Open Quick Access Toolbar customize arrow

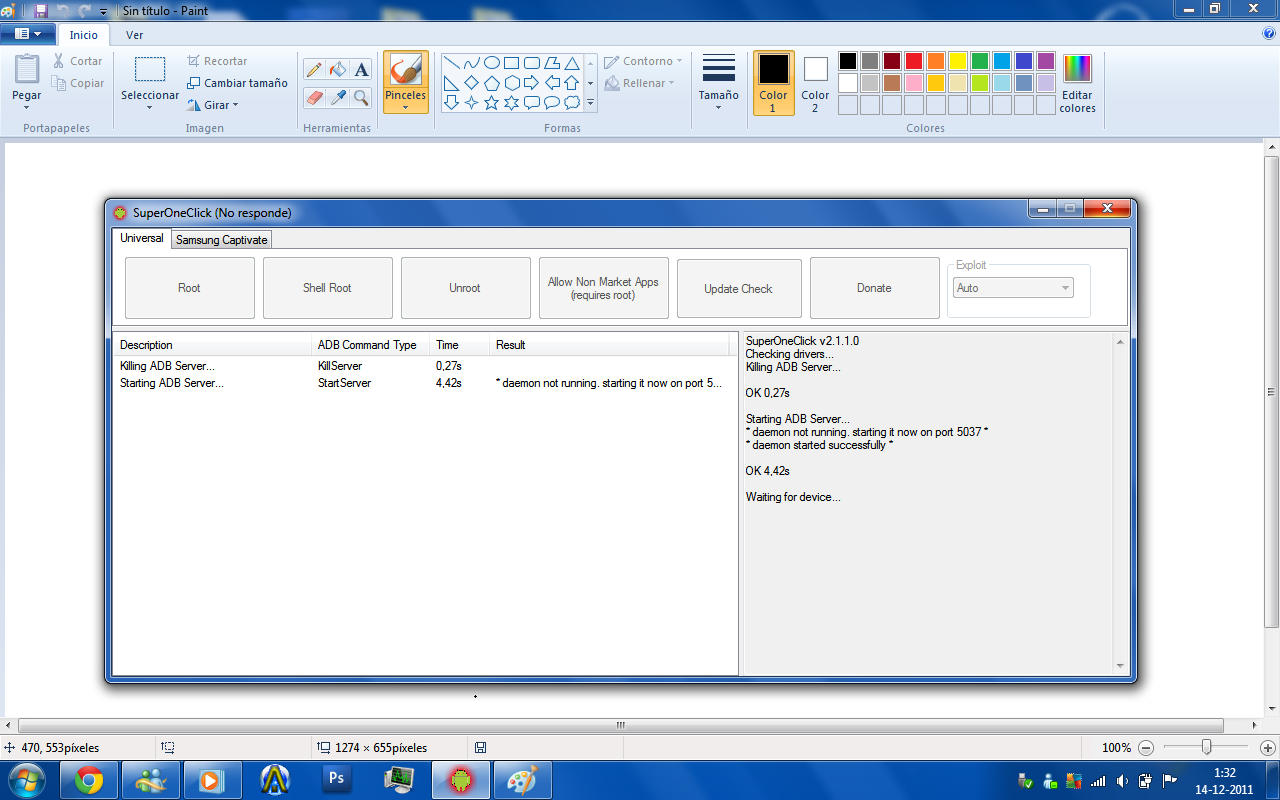(x=104, y=10)
